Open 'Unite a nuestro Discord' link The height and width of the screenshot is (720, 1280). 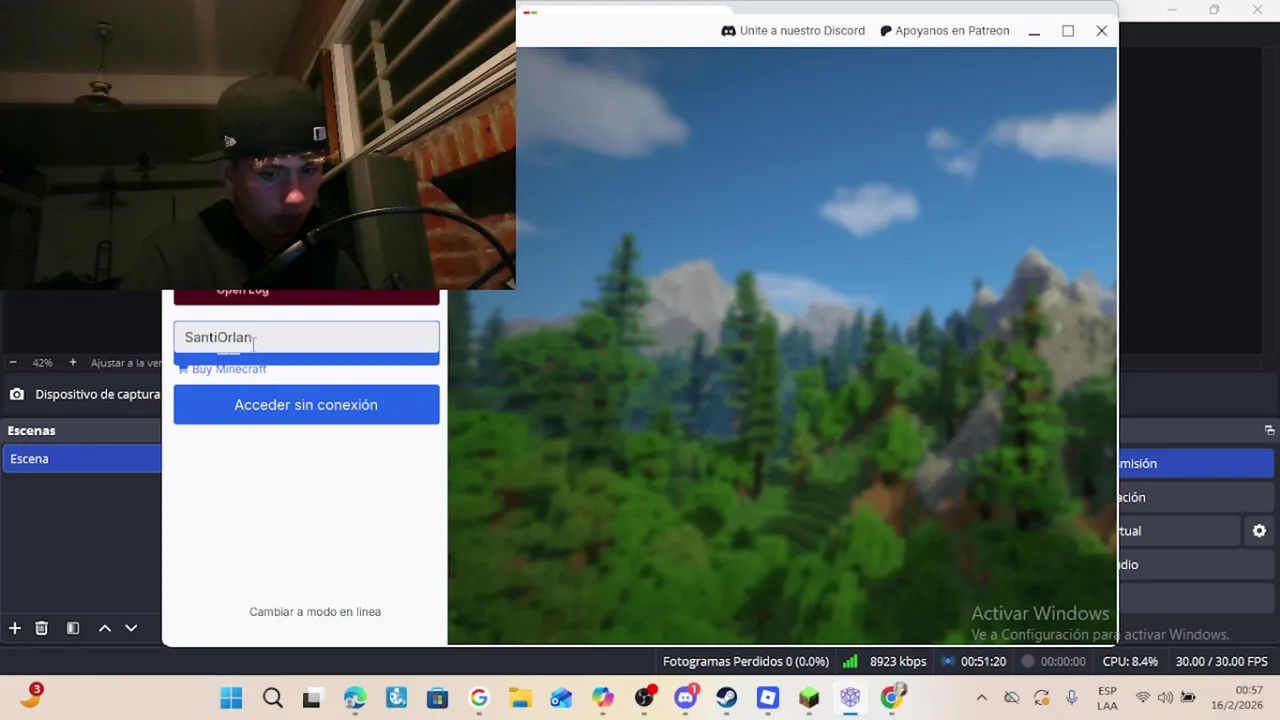click(x=793, y=31)
